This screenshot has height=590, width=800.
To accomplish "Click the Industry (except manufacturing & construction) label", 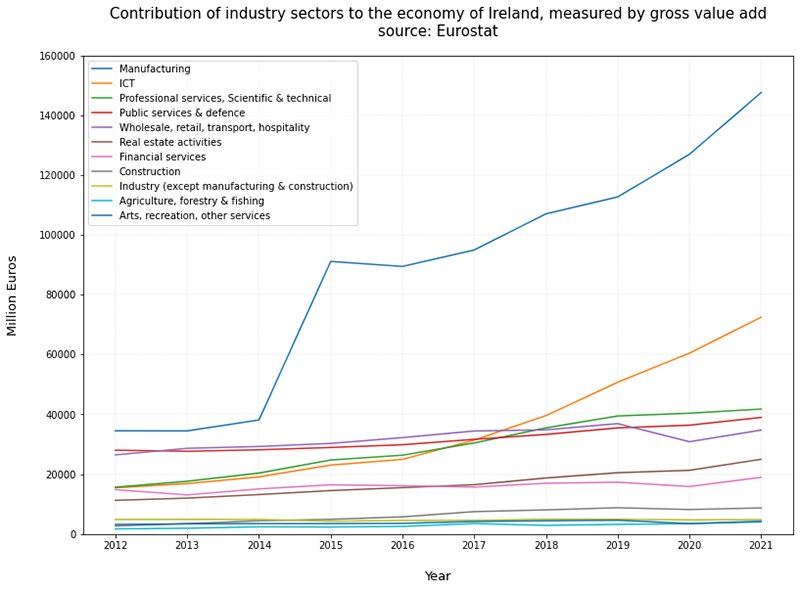I will 235,187.
